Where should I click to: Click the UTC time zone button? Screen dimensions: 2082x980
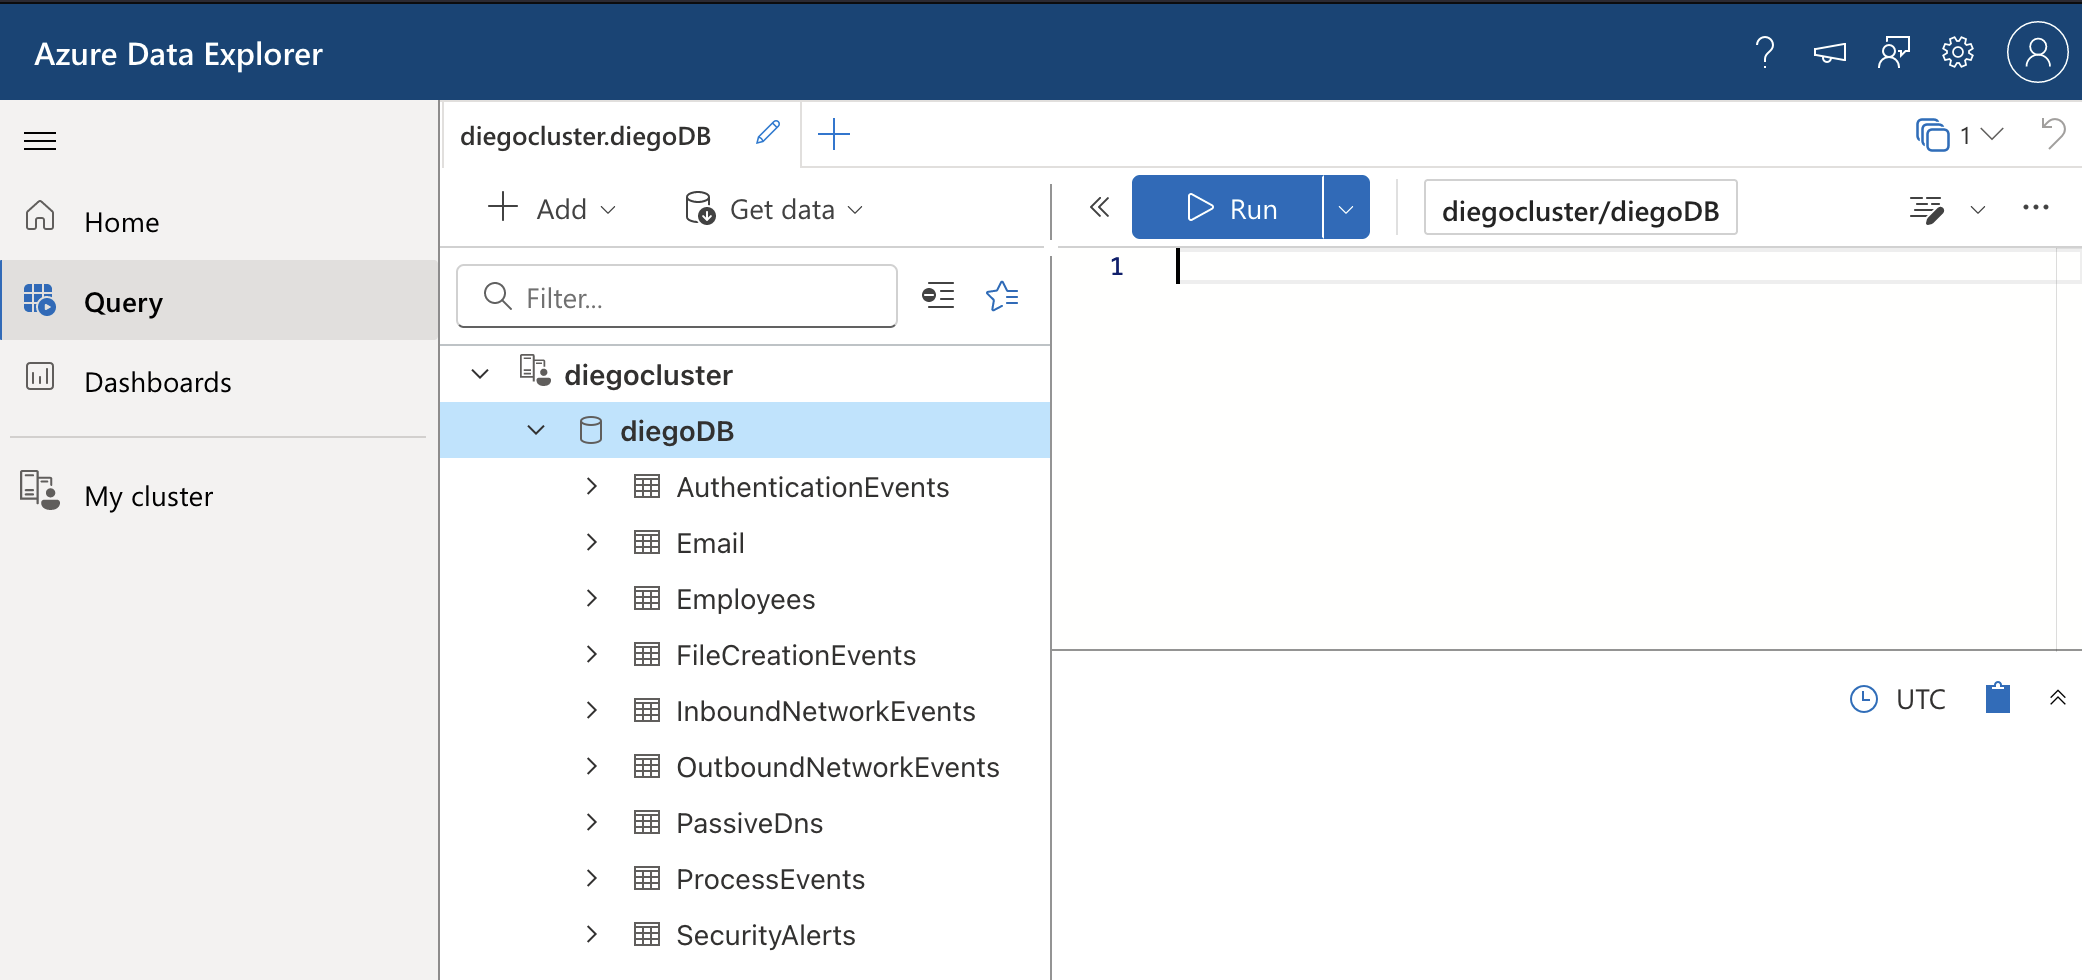(x=1898, y=699)
